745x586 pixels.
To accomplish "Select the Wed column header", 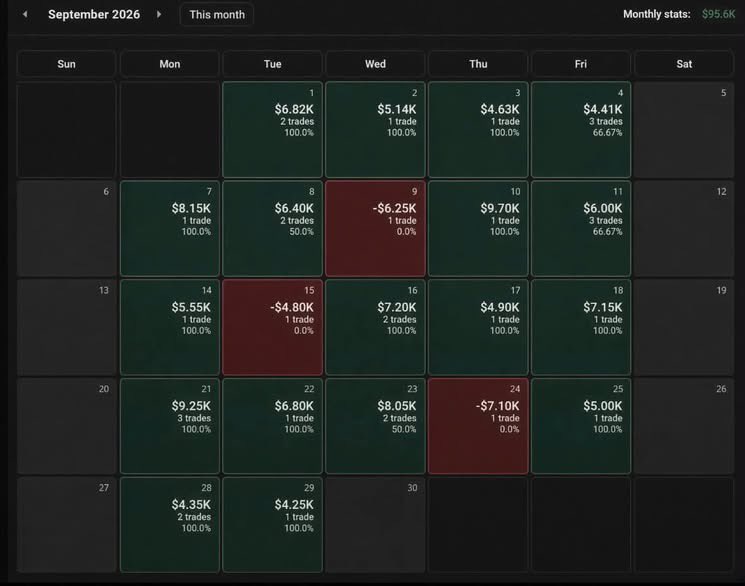I will (375, 64).
